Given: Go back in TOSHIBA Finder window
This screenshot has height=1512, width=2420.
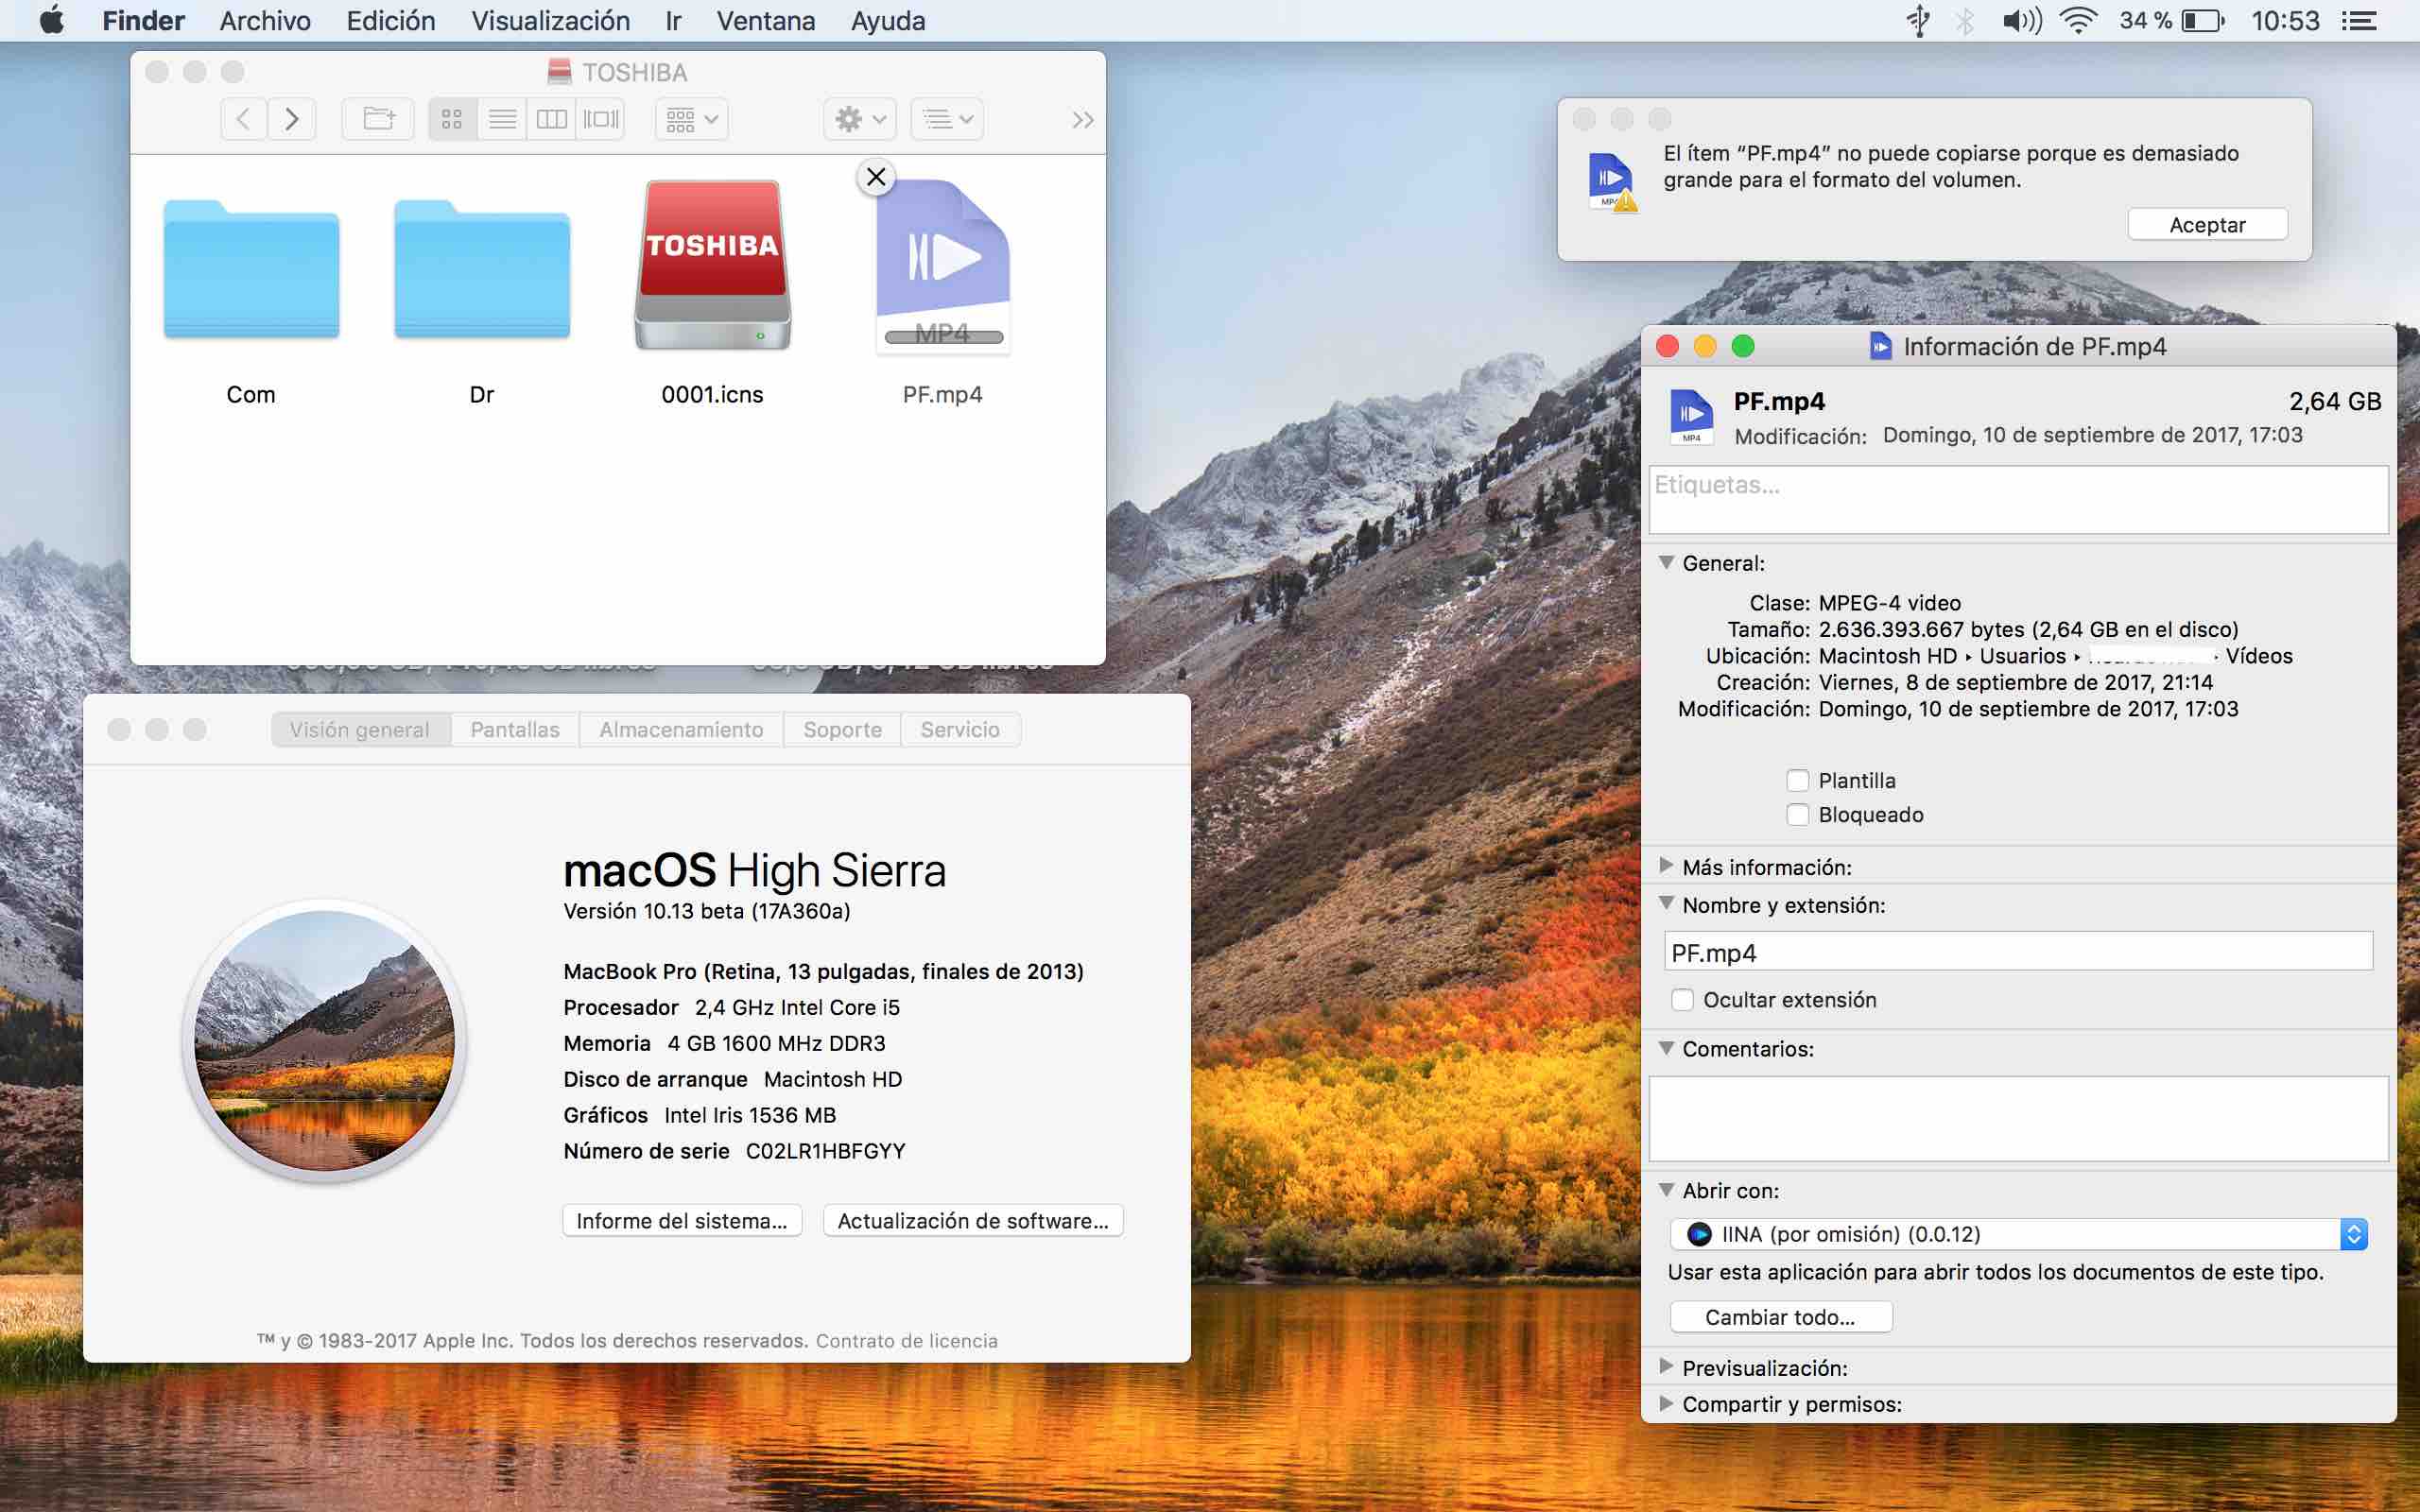Looking at the screenshot, I should [x=243, y=120].
